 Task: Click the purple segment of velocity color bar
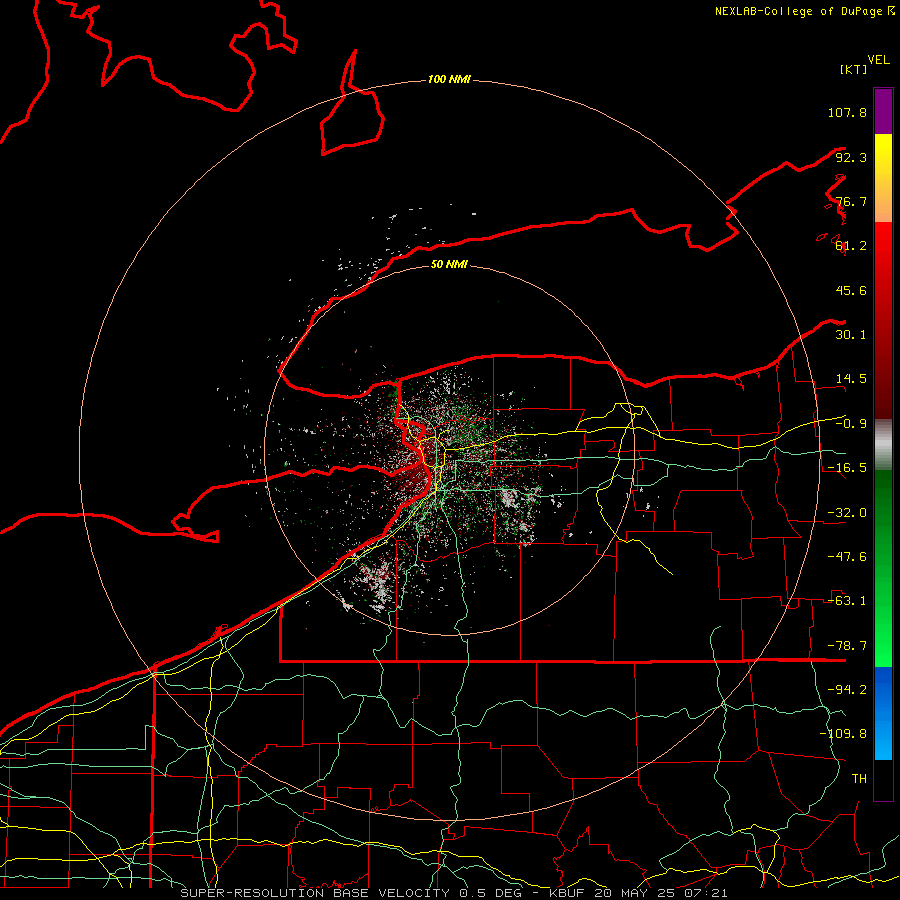pyautogui.click(x=883, y=111)
